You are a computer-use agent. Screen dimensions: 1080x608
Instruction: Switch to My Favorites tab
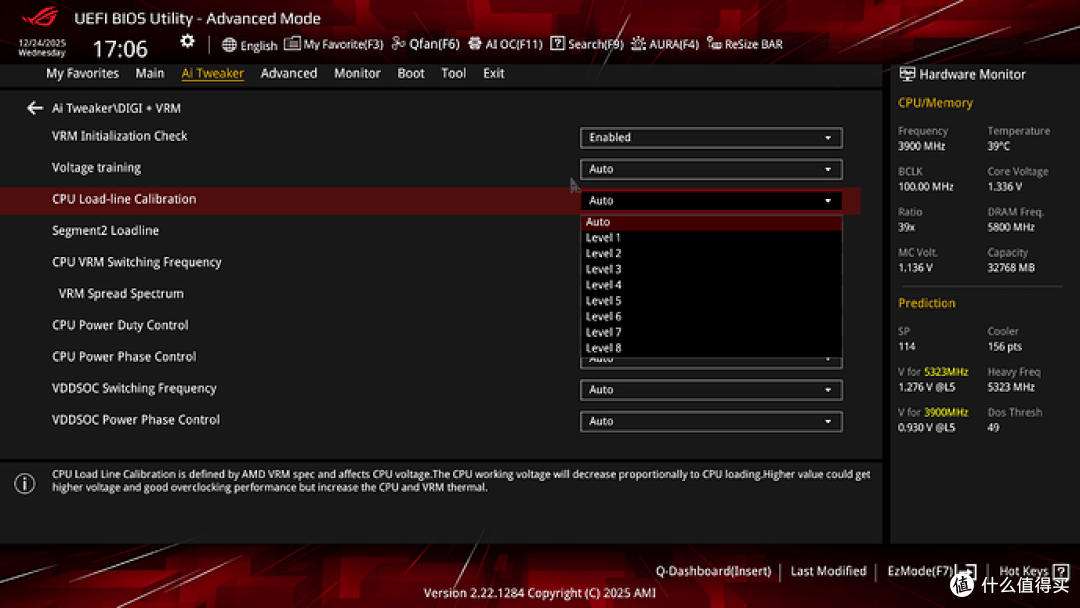(83, 73)
